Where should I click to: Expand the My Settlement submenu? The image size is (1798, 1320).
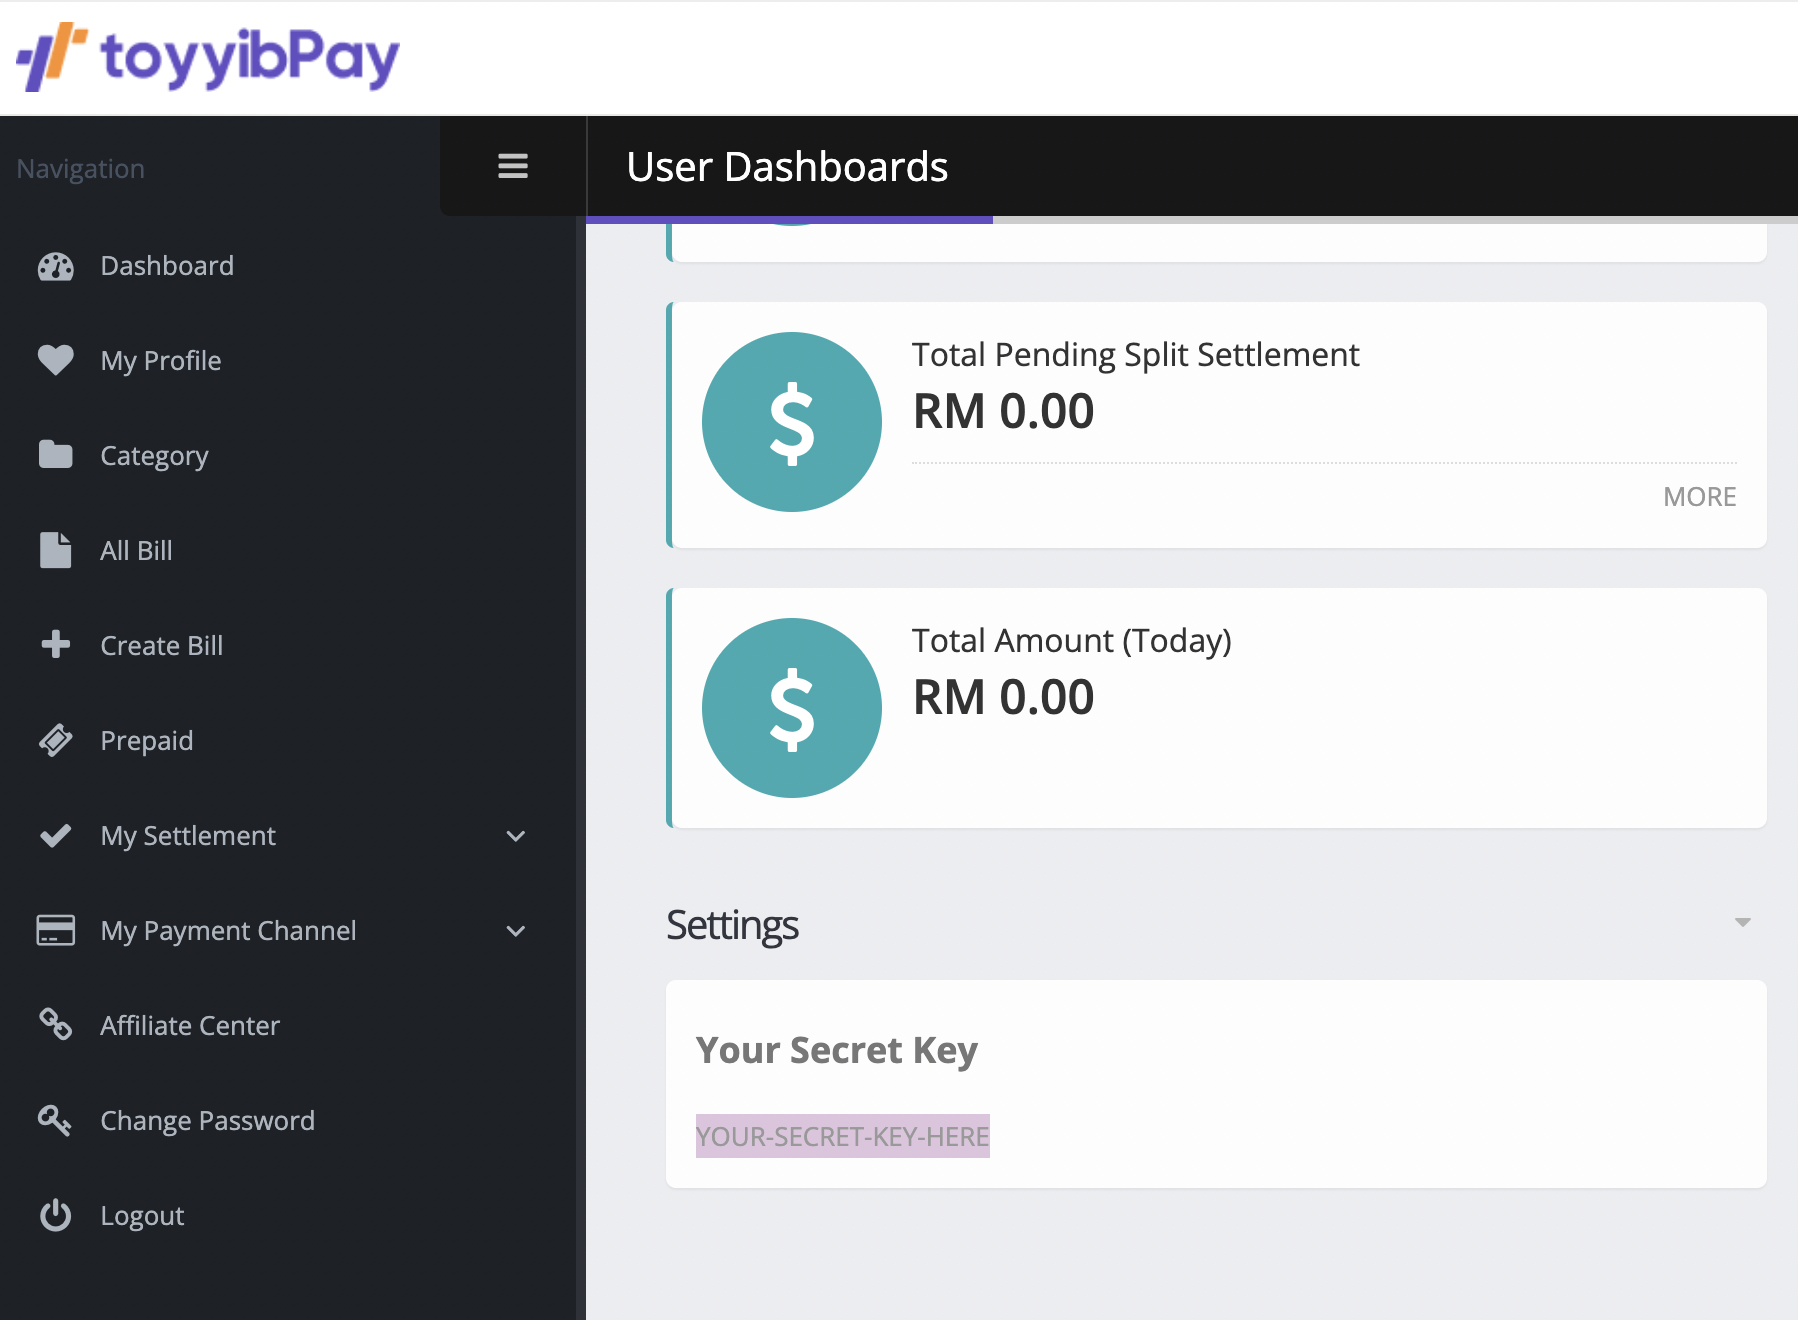(515, 836)
